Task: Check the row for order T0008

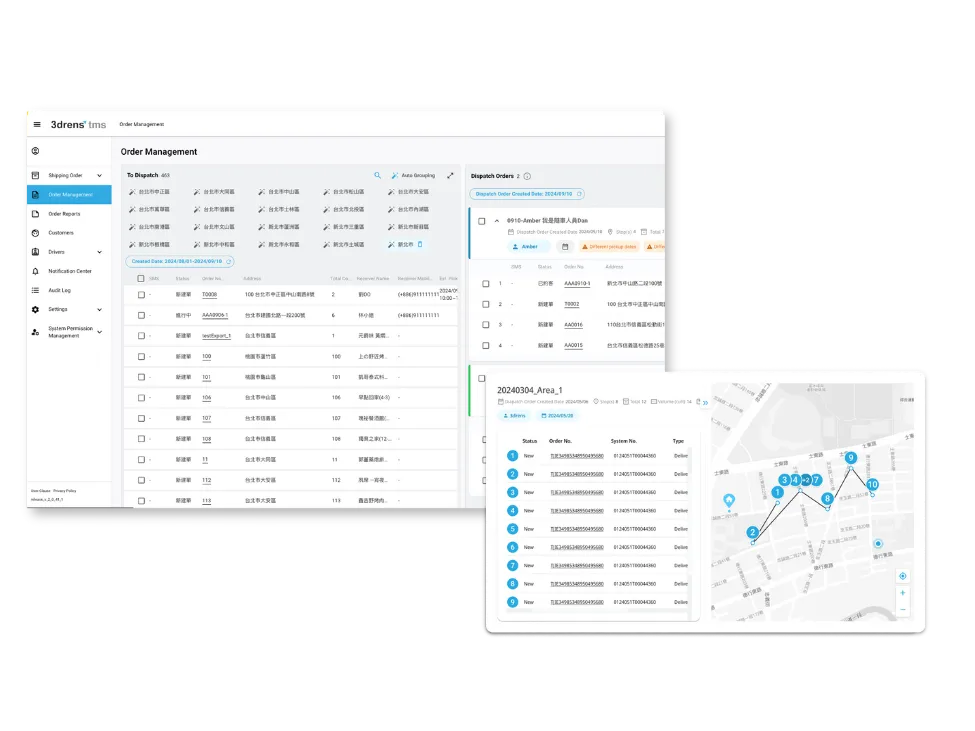Action: [141, 295]
